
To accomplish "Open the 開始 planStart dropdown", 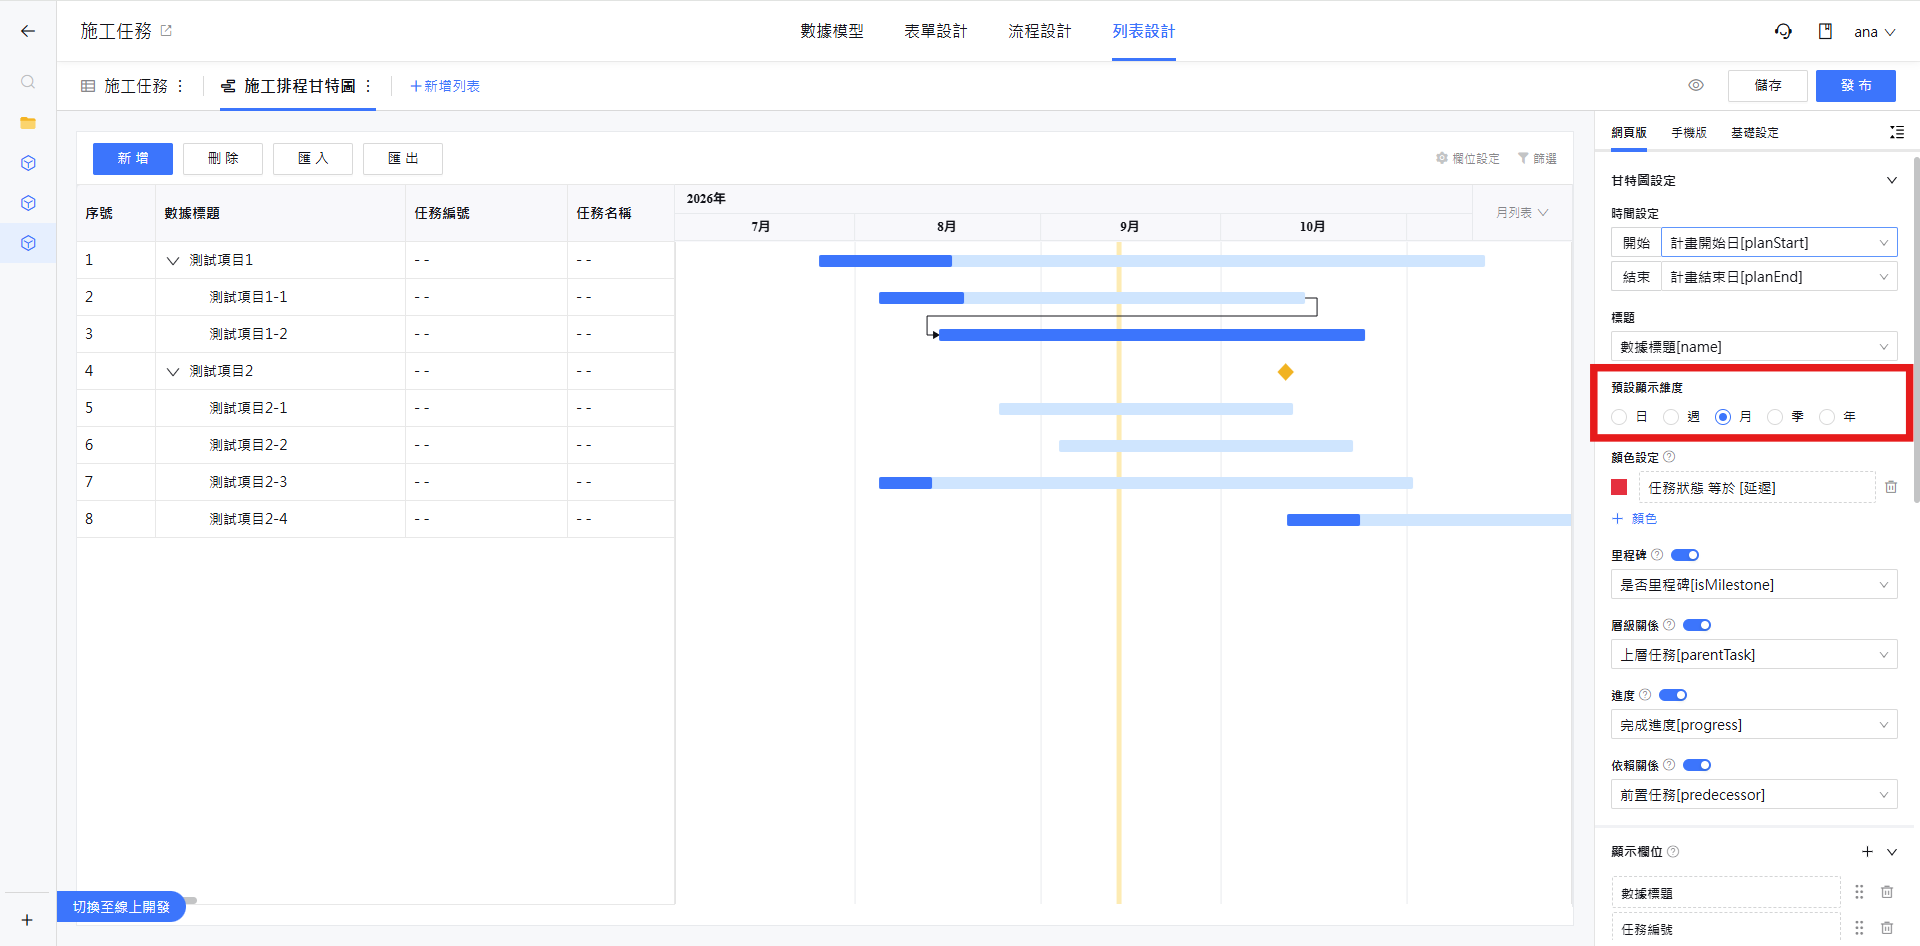I will click(1779, 243).
